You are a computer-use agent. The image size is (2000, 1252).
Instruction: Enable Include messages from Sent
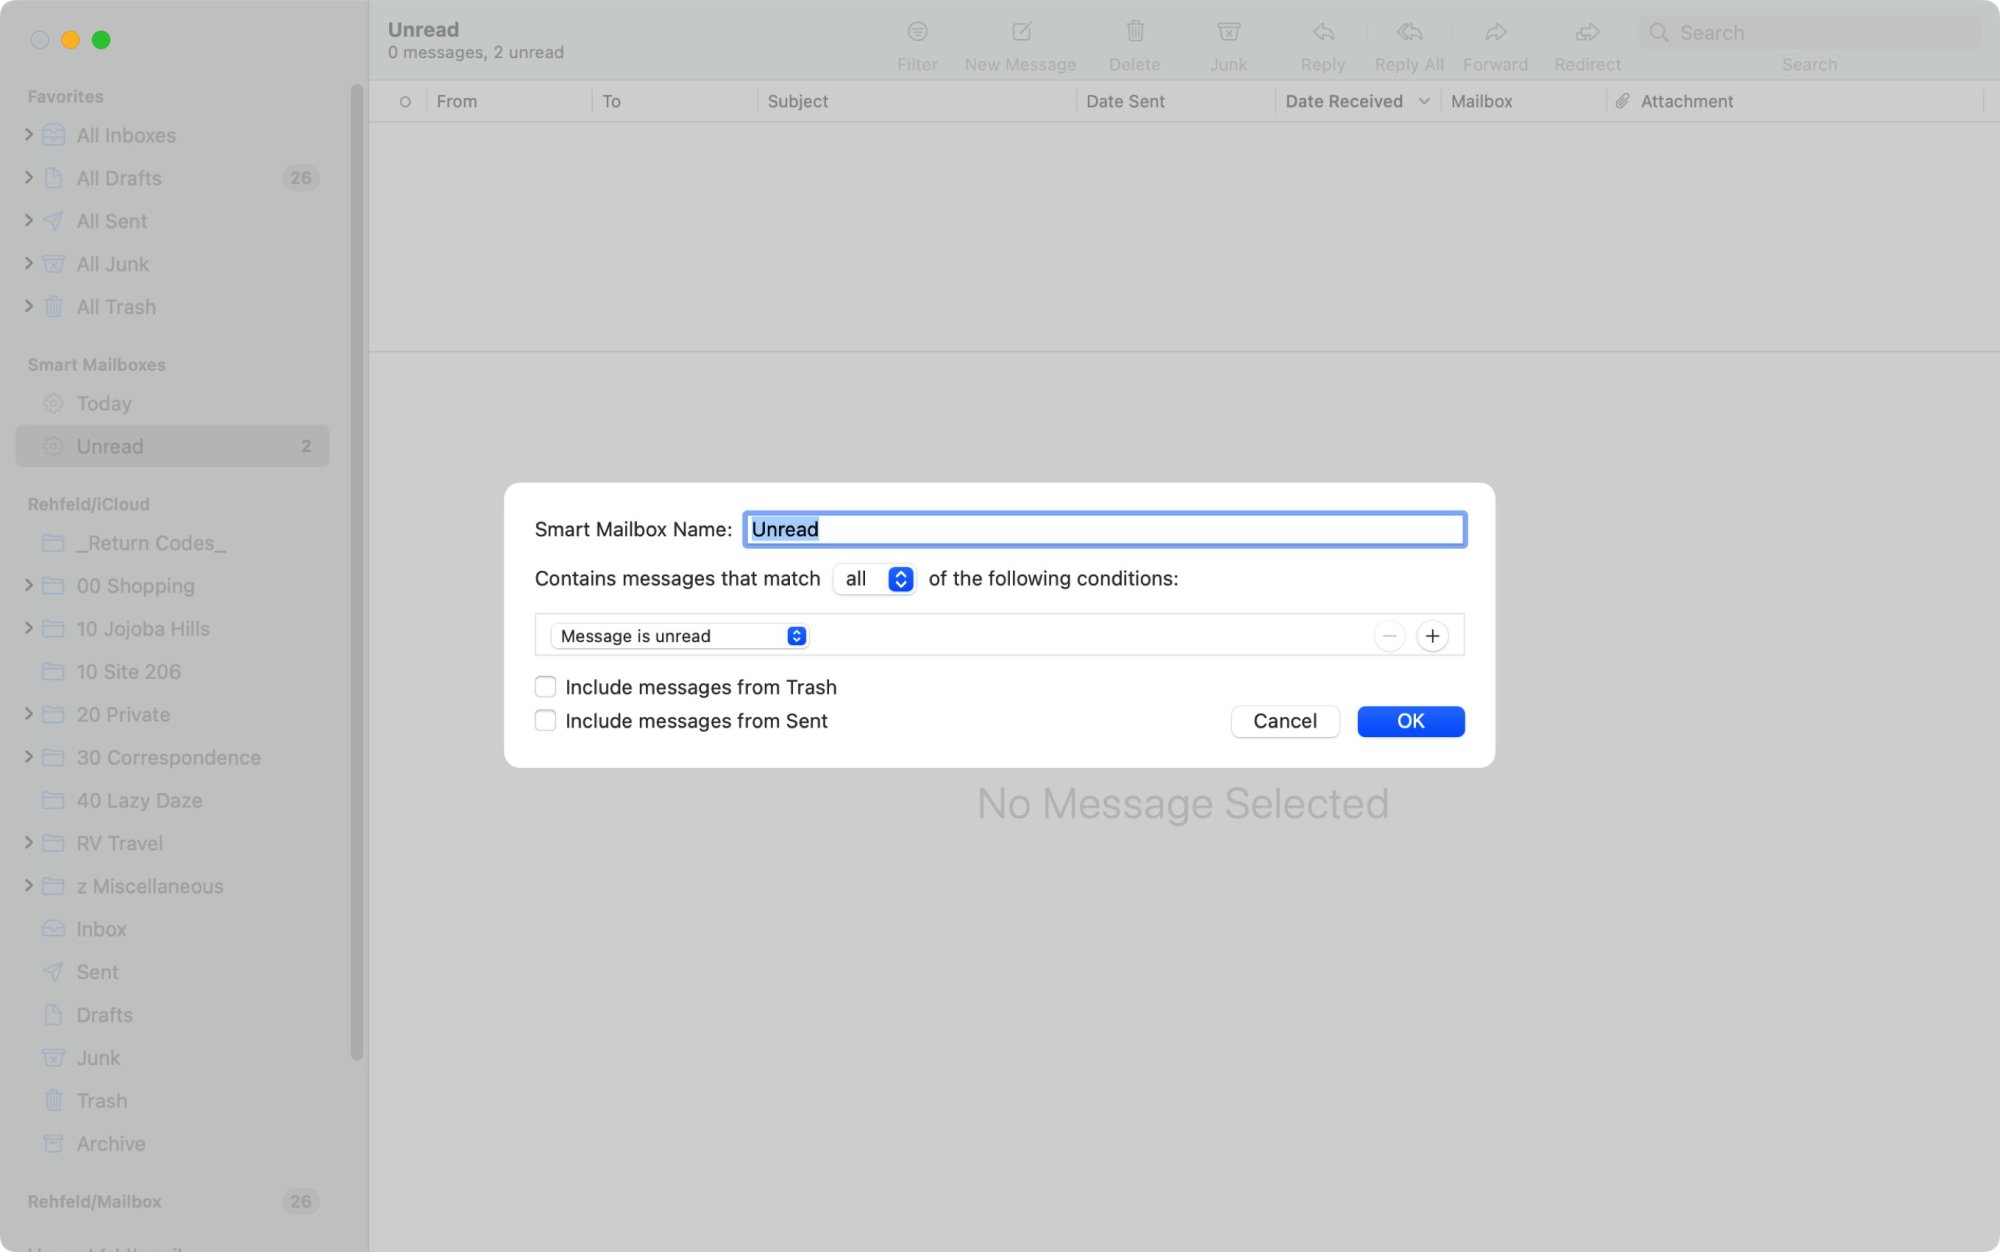pyautogui.click(x=546, y=721)
